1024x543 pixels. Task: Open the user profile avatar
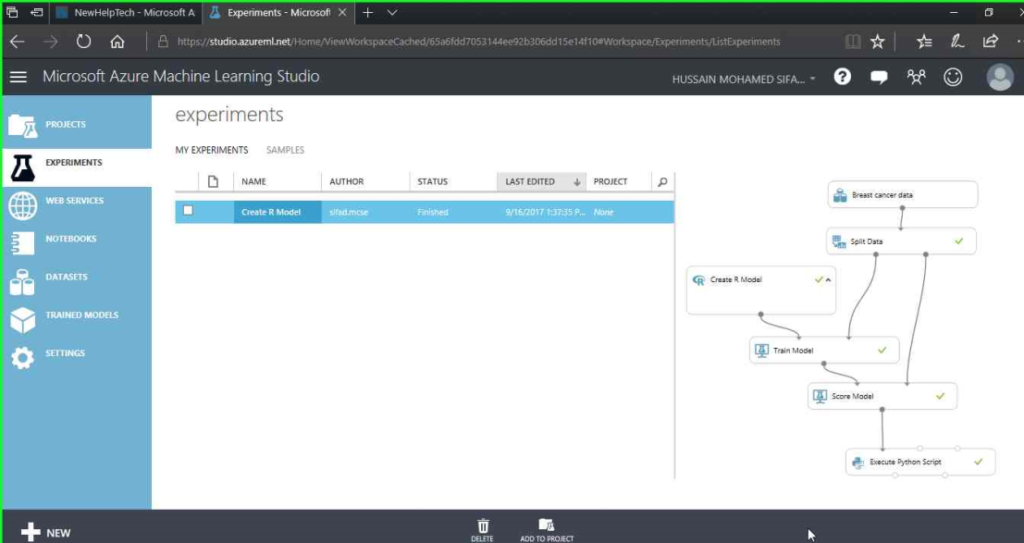999,77
